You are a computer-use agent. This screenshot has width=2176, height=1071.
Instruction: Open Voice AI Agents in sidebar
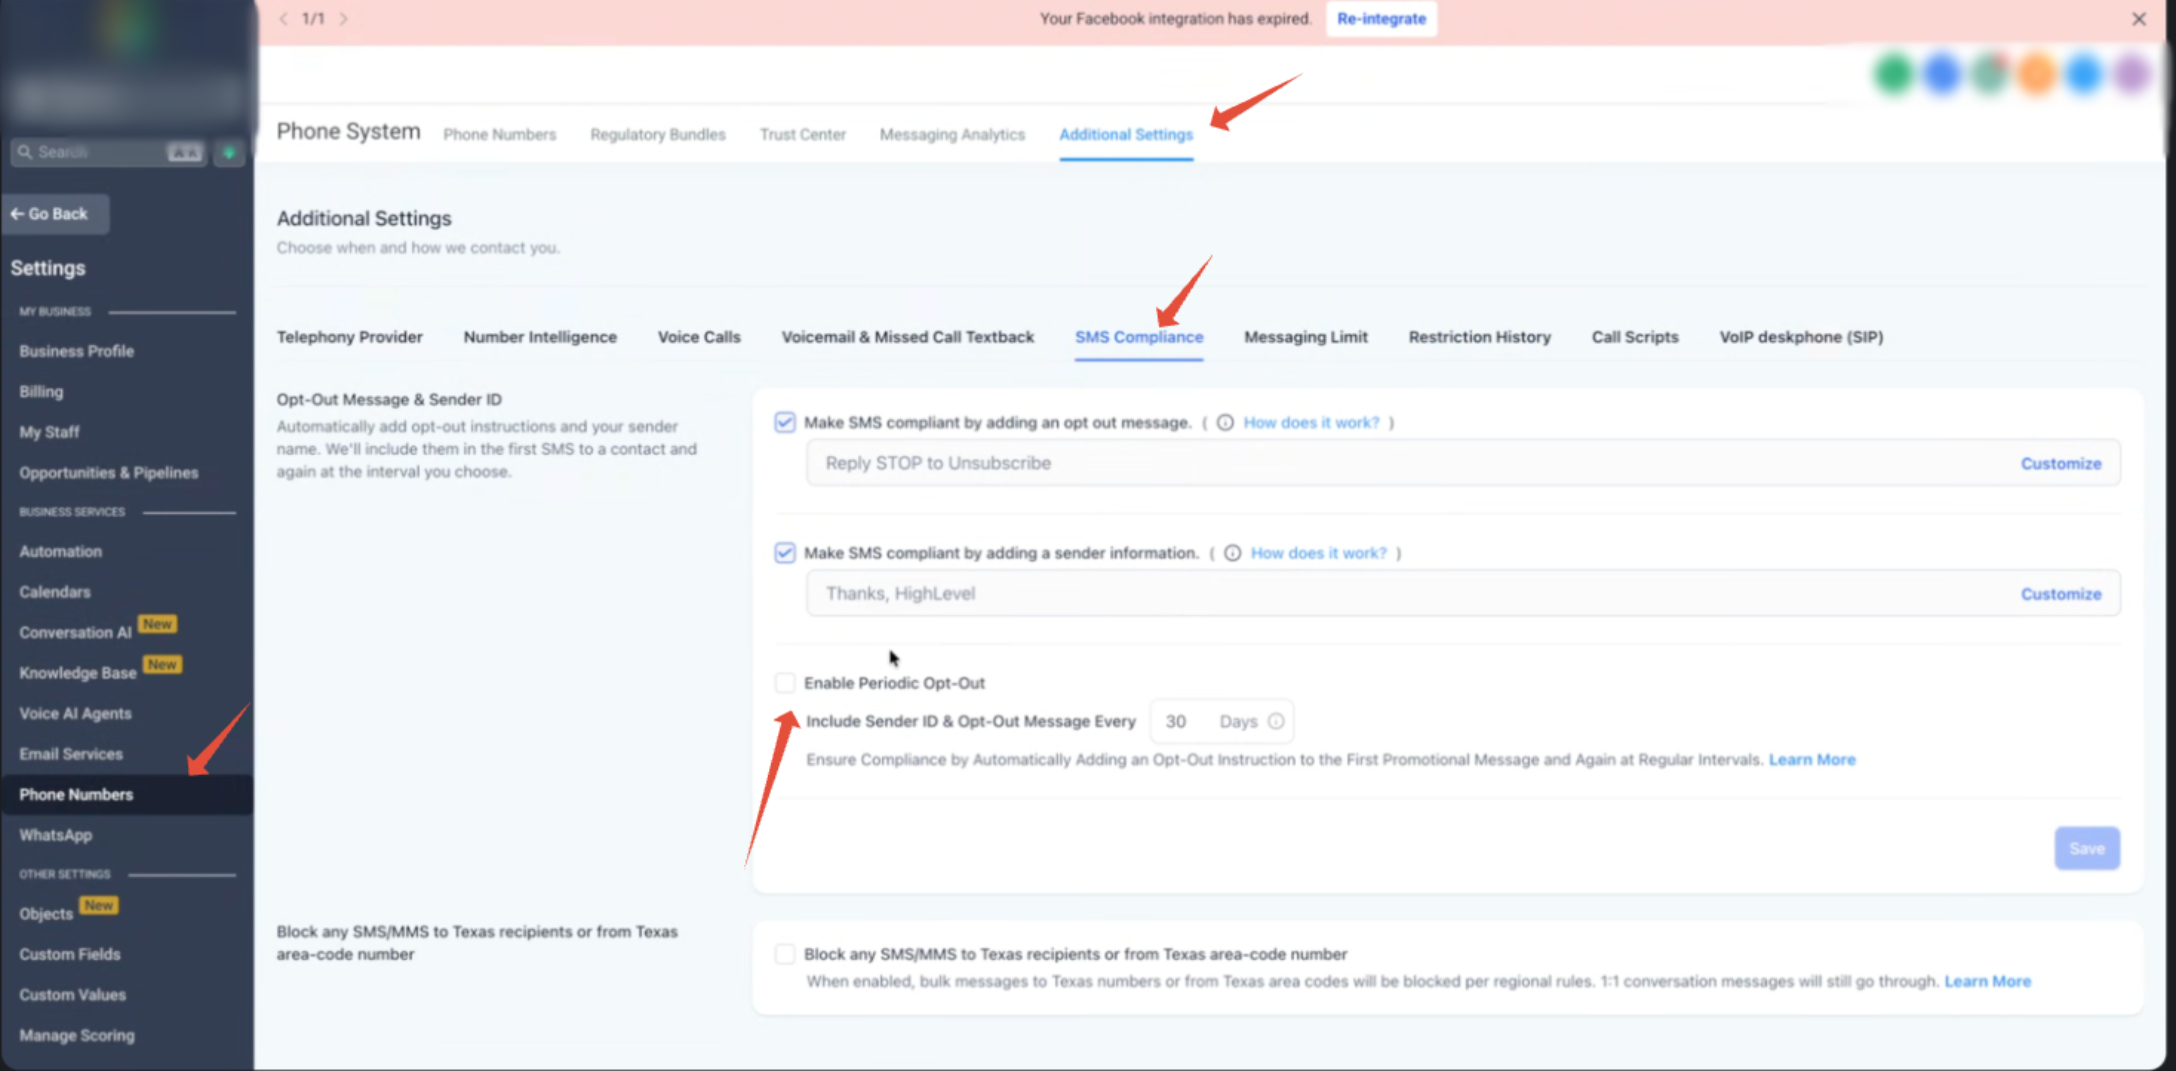click(x=75, y=714)
